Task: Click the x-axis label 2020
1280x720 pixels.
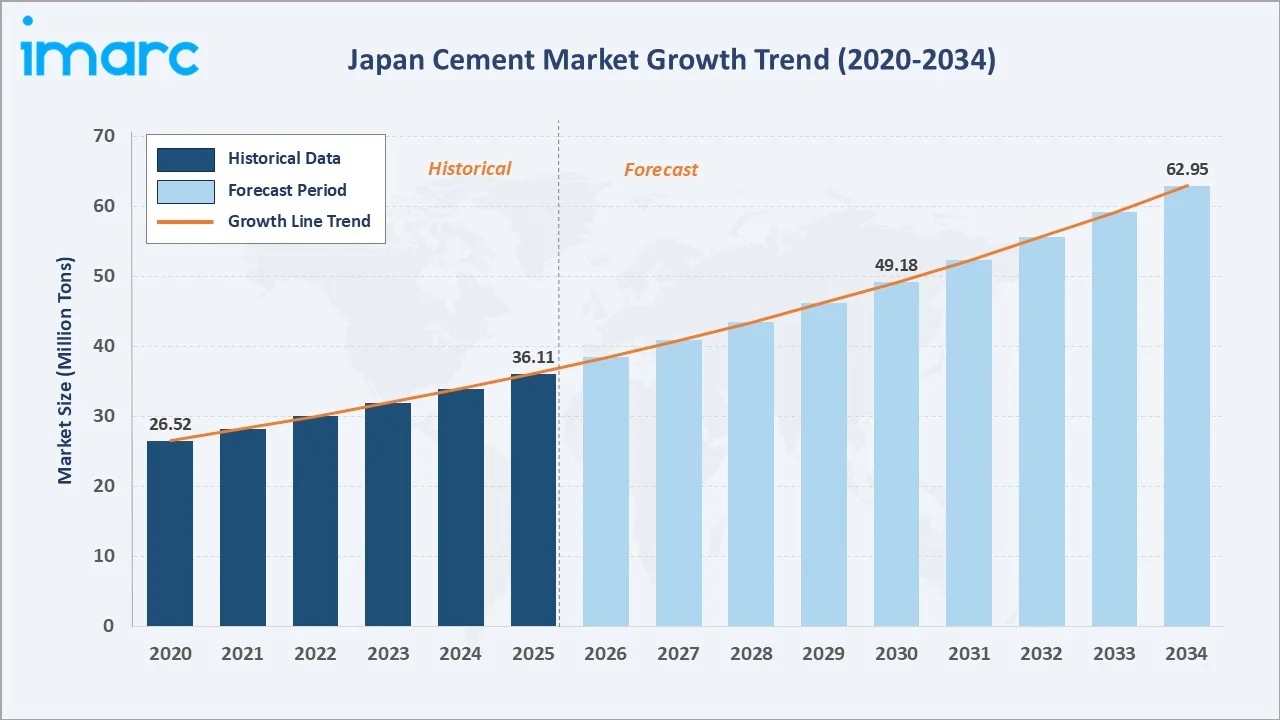Action: point(170,654)
